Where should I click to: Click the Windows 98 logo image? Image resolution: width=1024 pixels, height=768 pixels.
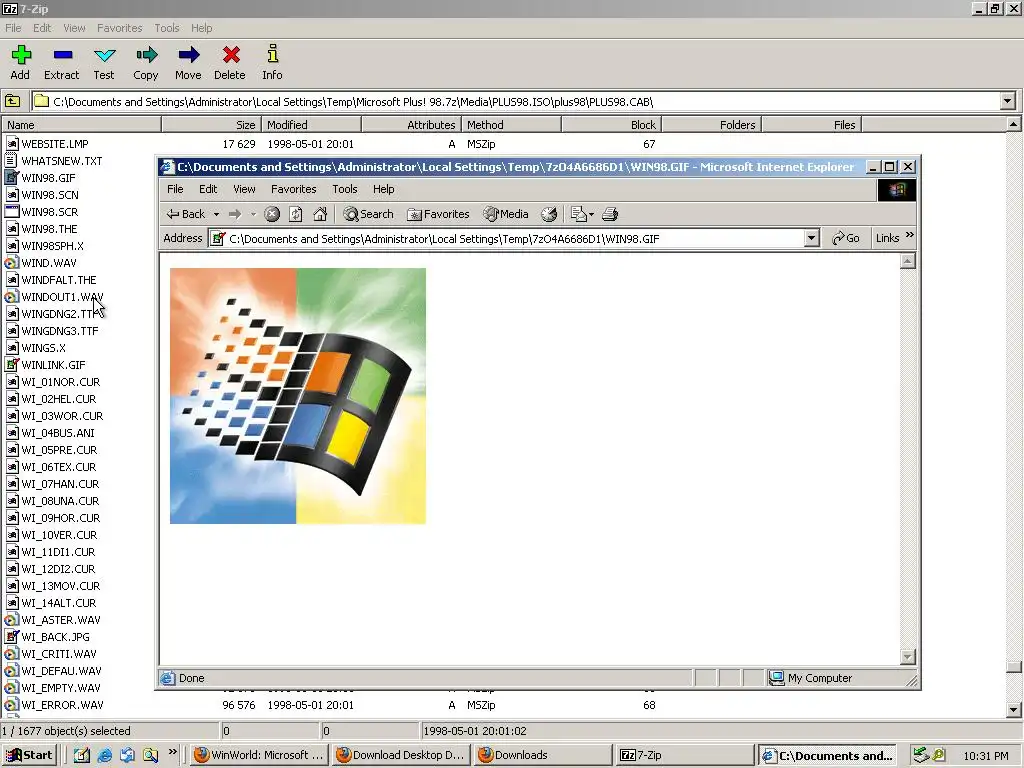298,396
